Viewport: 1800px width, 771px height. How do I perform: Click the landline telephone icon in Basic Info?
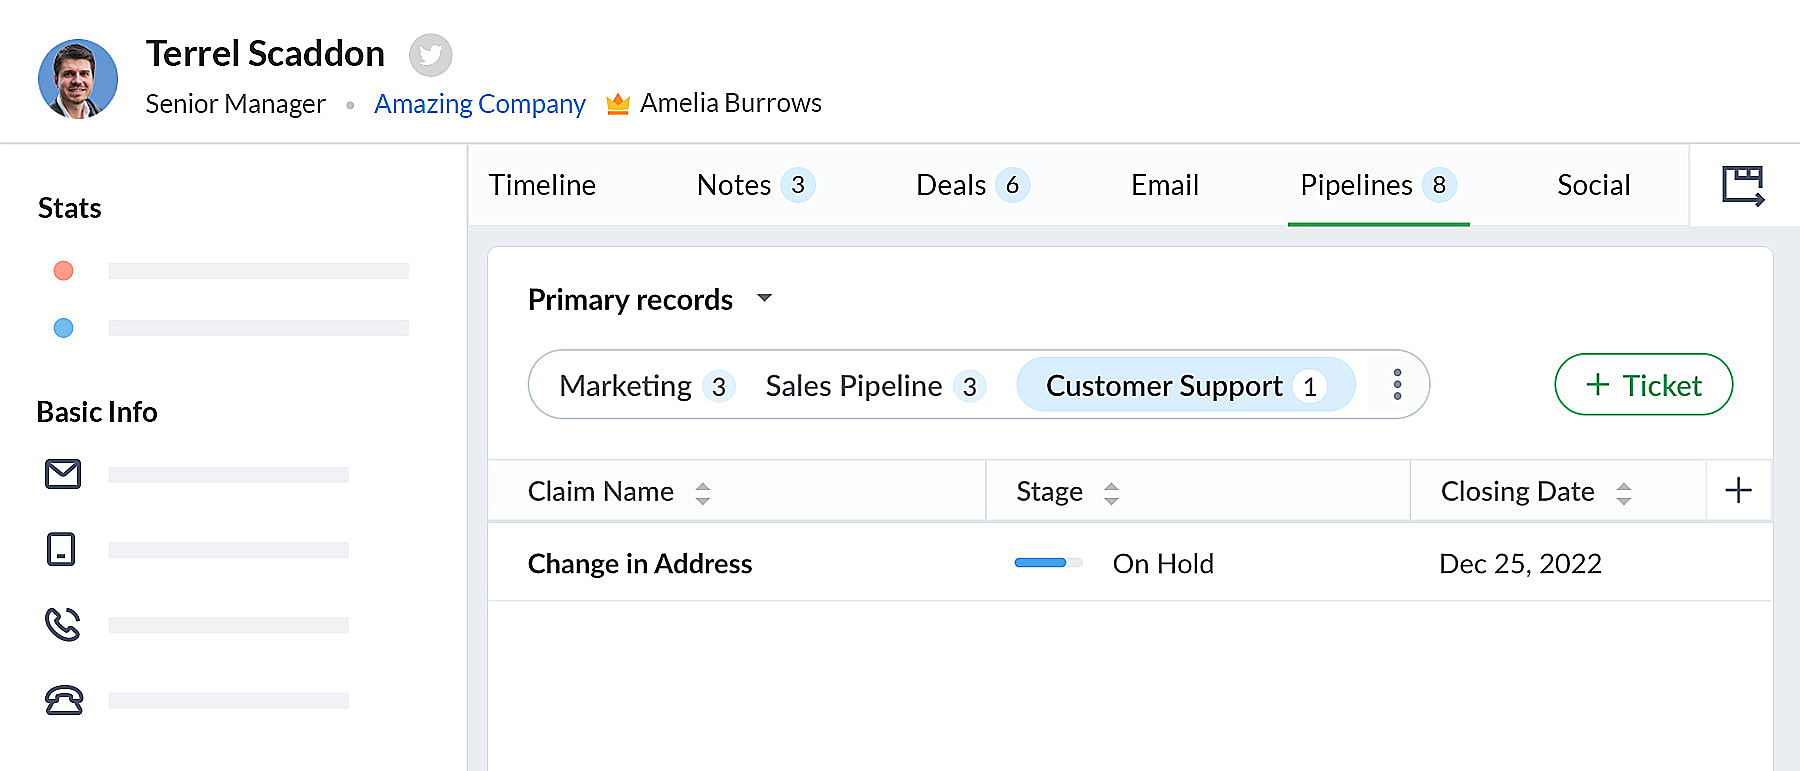coord(63,700)
